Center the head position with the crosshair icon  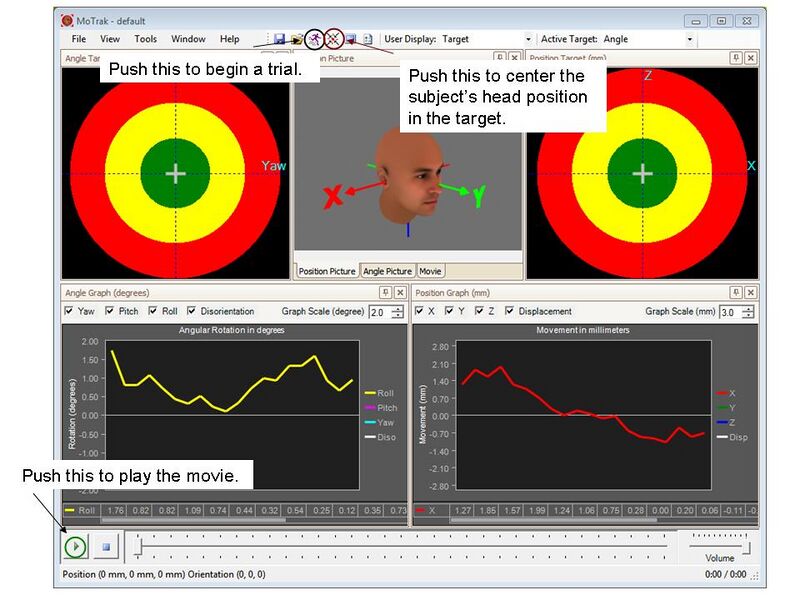(333, 39)
